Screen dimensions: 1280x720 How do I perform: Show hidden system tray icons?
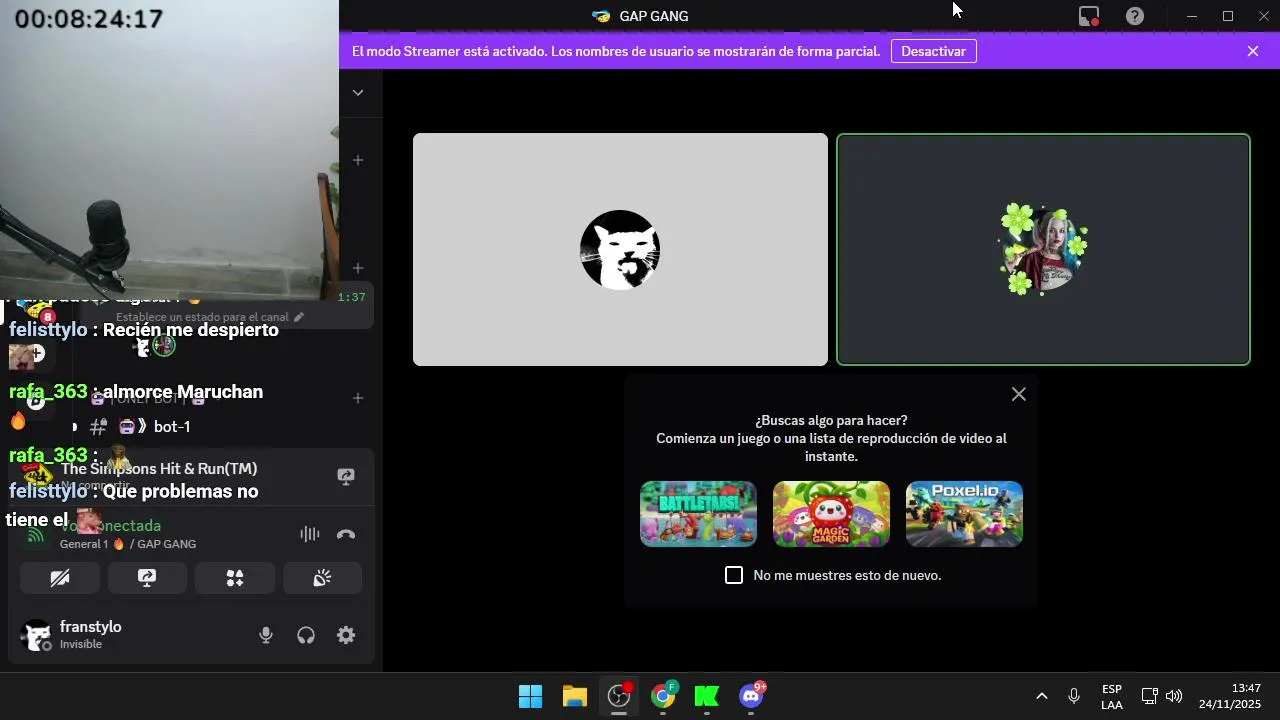(1041, 696)
